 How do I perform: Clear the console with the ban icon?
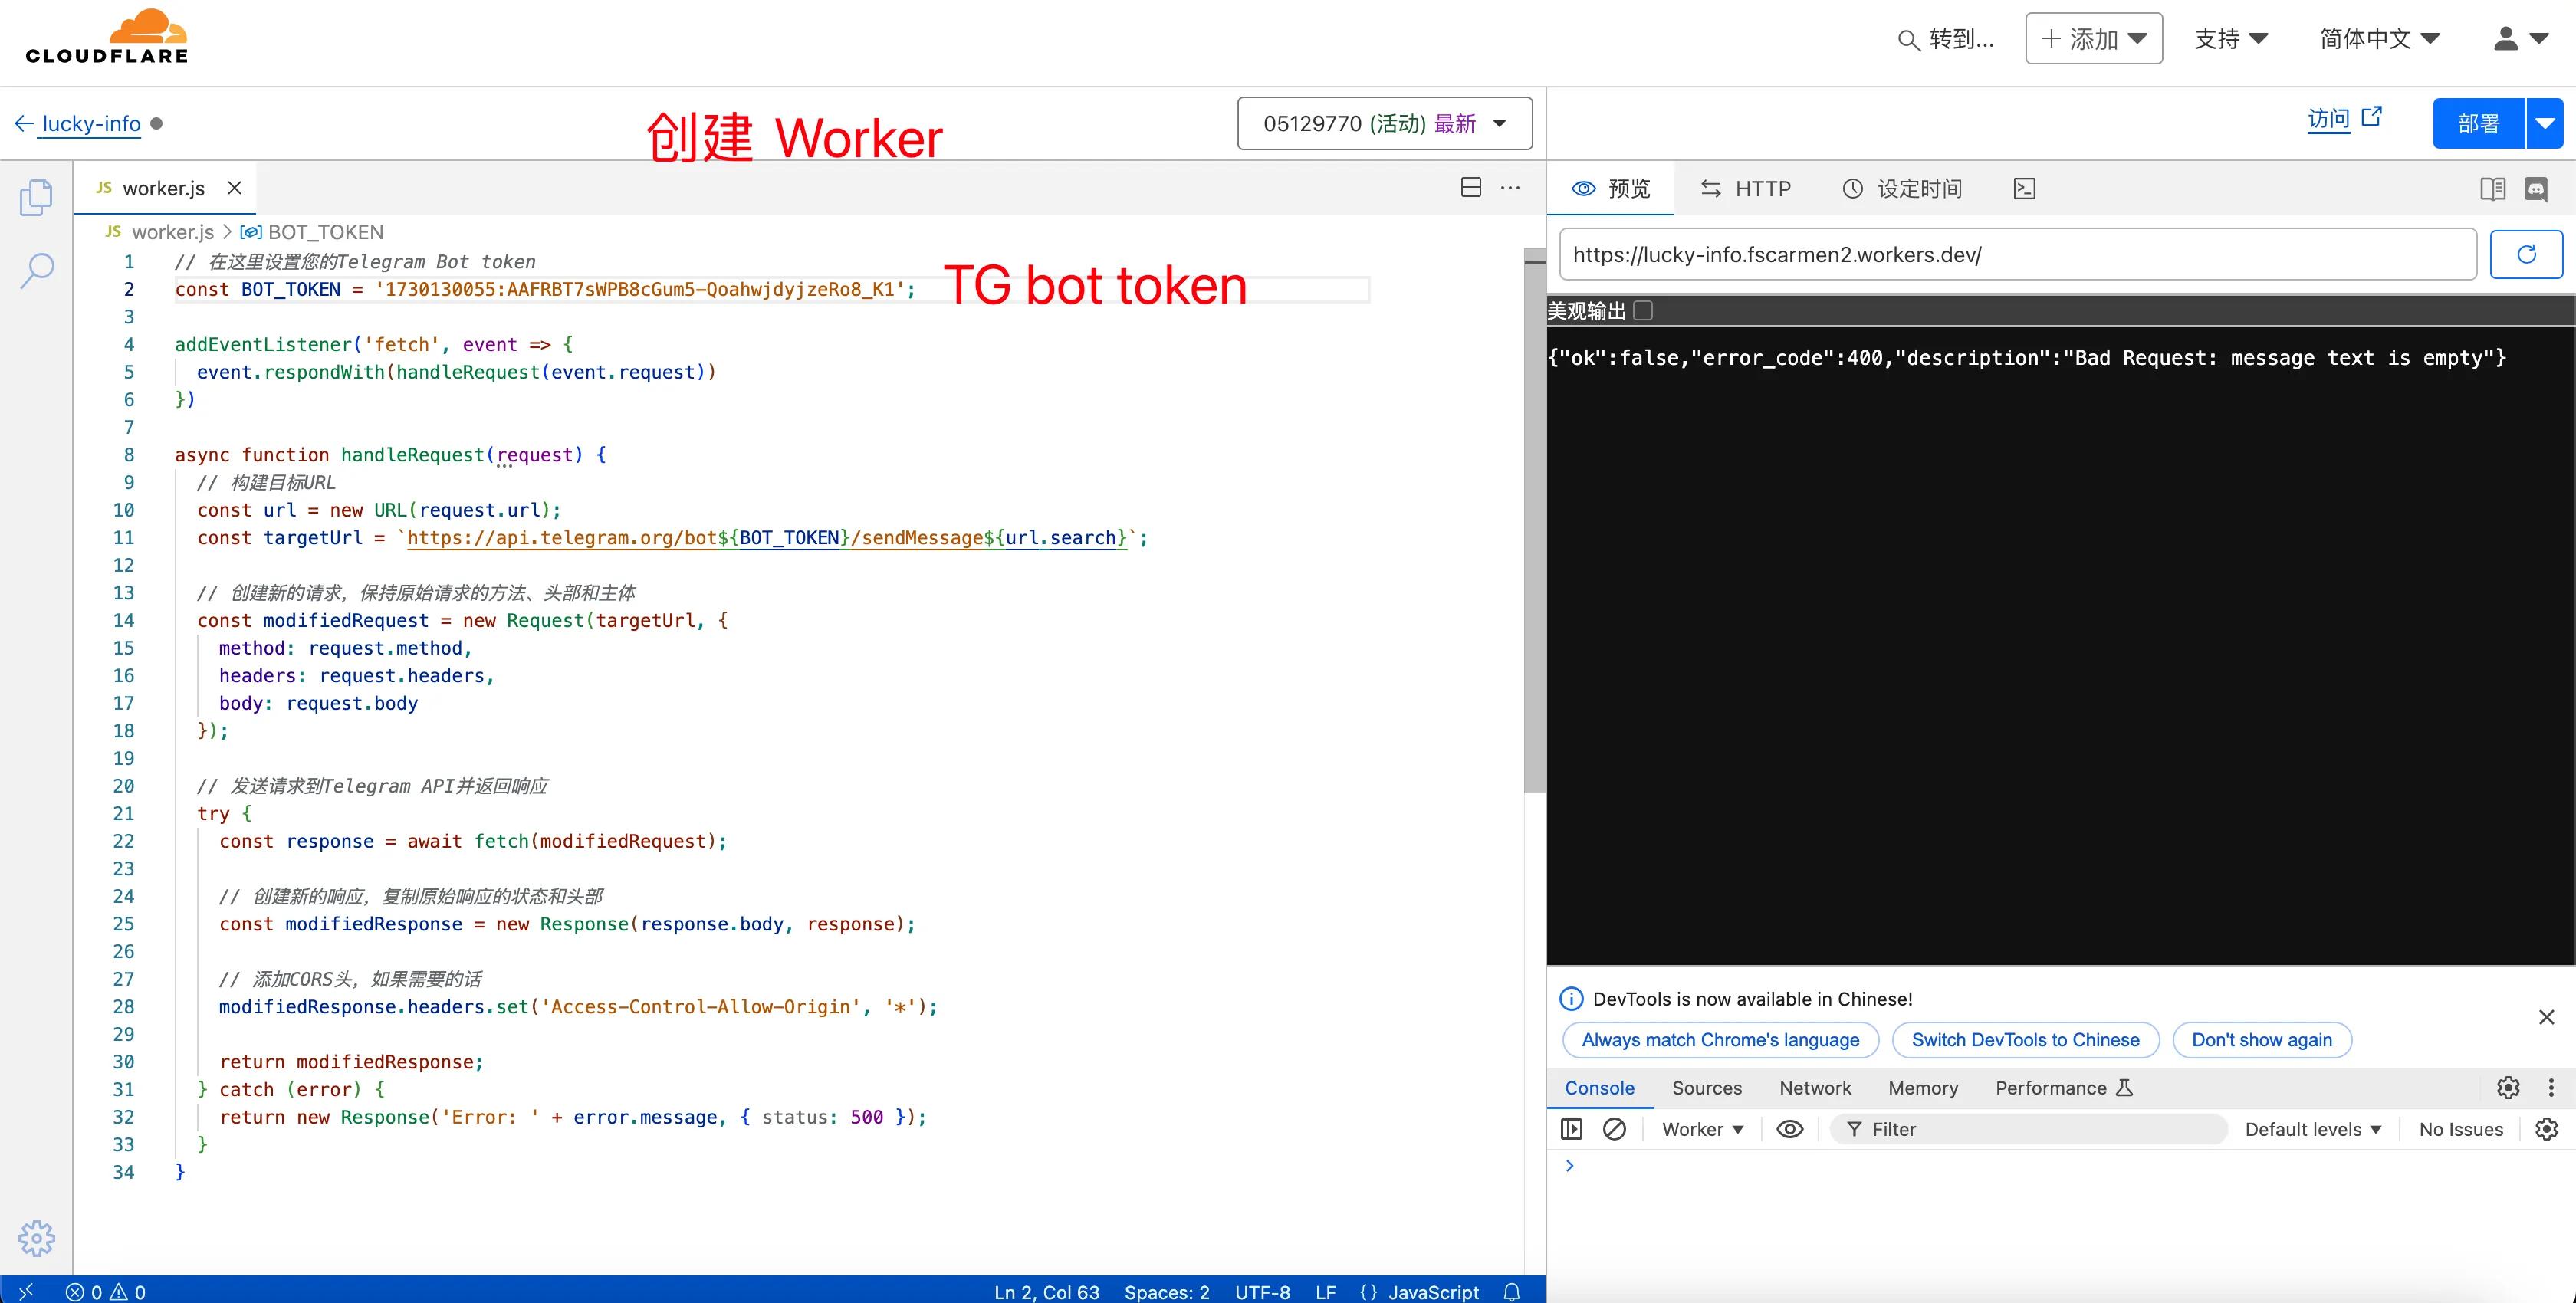[x=1614, y=1129]
